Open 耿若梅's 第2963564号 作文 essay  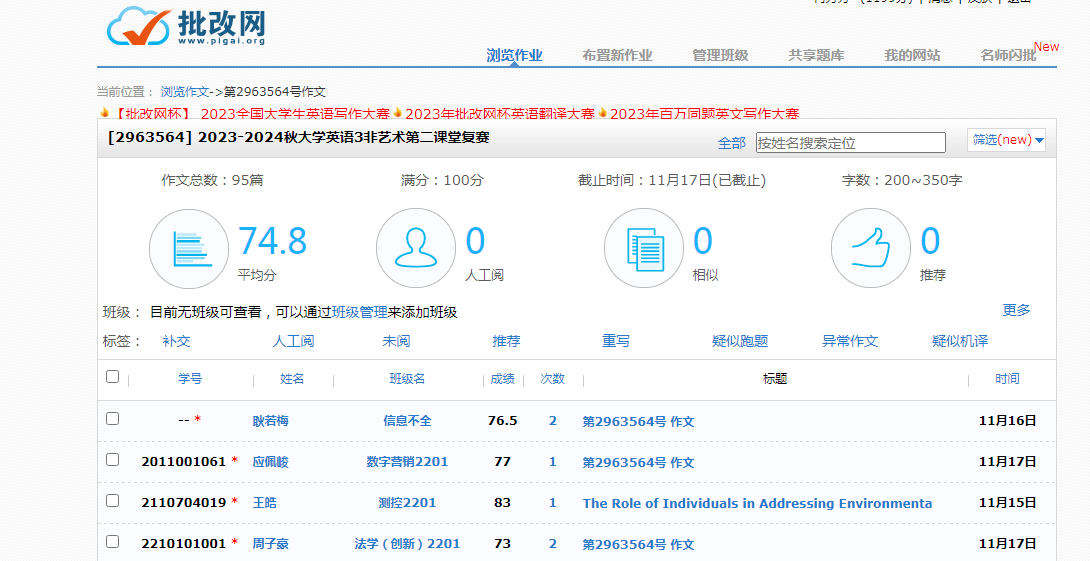click(638, 421)
